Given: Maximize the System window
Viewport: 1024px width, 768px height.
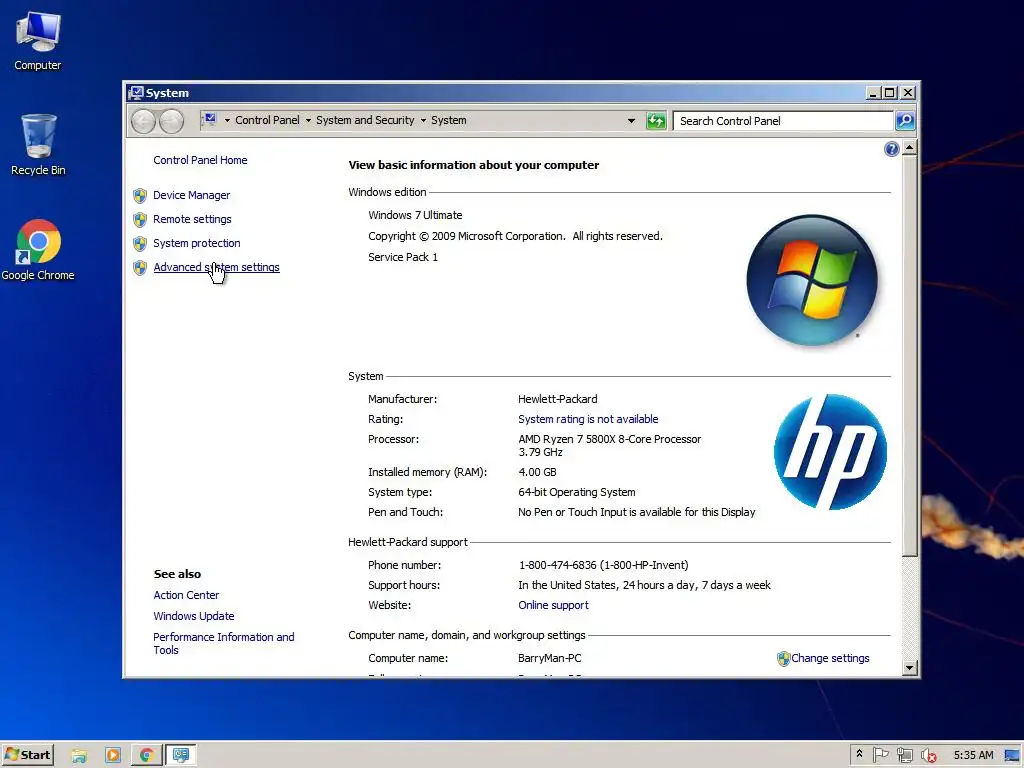Looking at the screenshot, I should click(889, 93).
